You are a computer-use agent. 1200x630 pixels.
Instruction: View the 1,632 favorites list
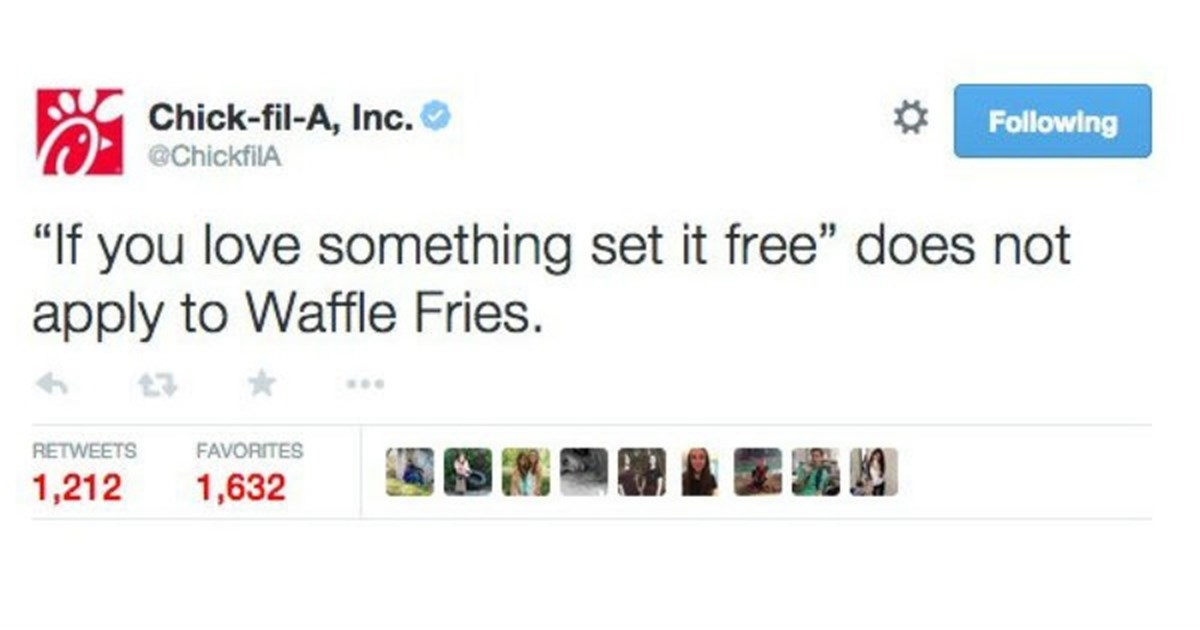243,487
